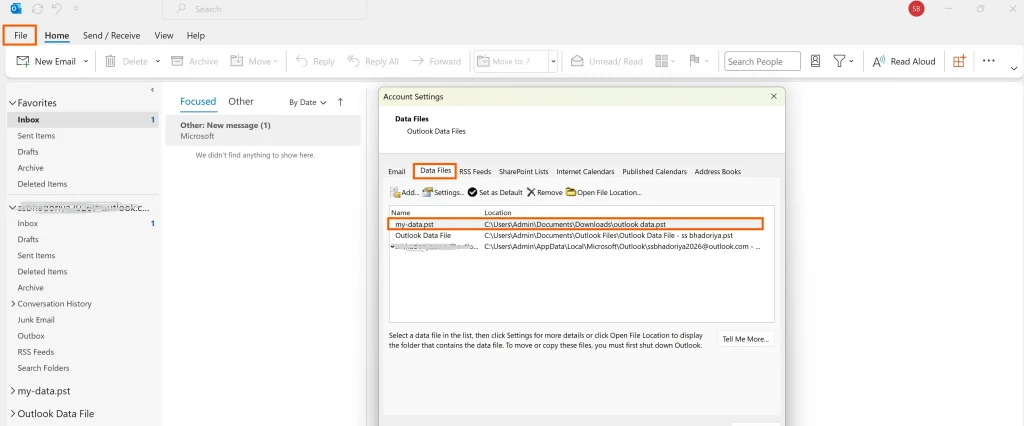Open Deleted Items under Favorites
1024x426 pixels.
tap(42, 184)
